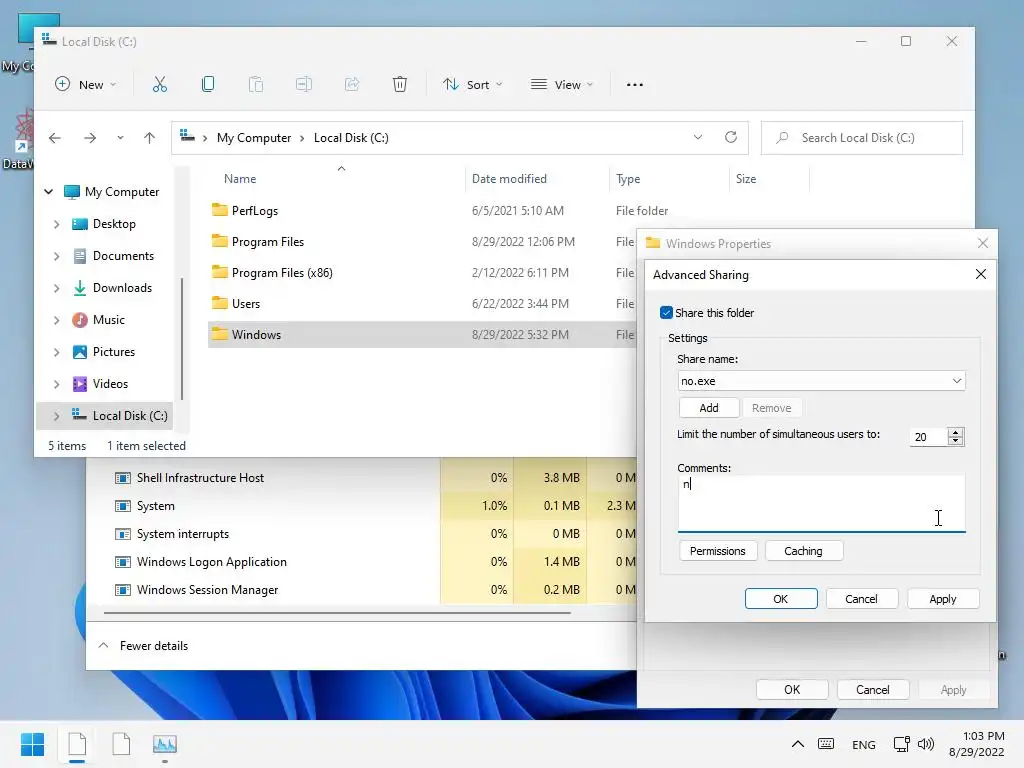The image size is (1024, 768).
Task: Open Task Manager from the taskbar
Action: click(165, 744)
